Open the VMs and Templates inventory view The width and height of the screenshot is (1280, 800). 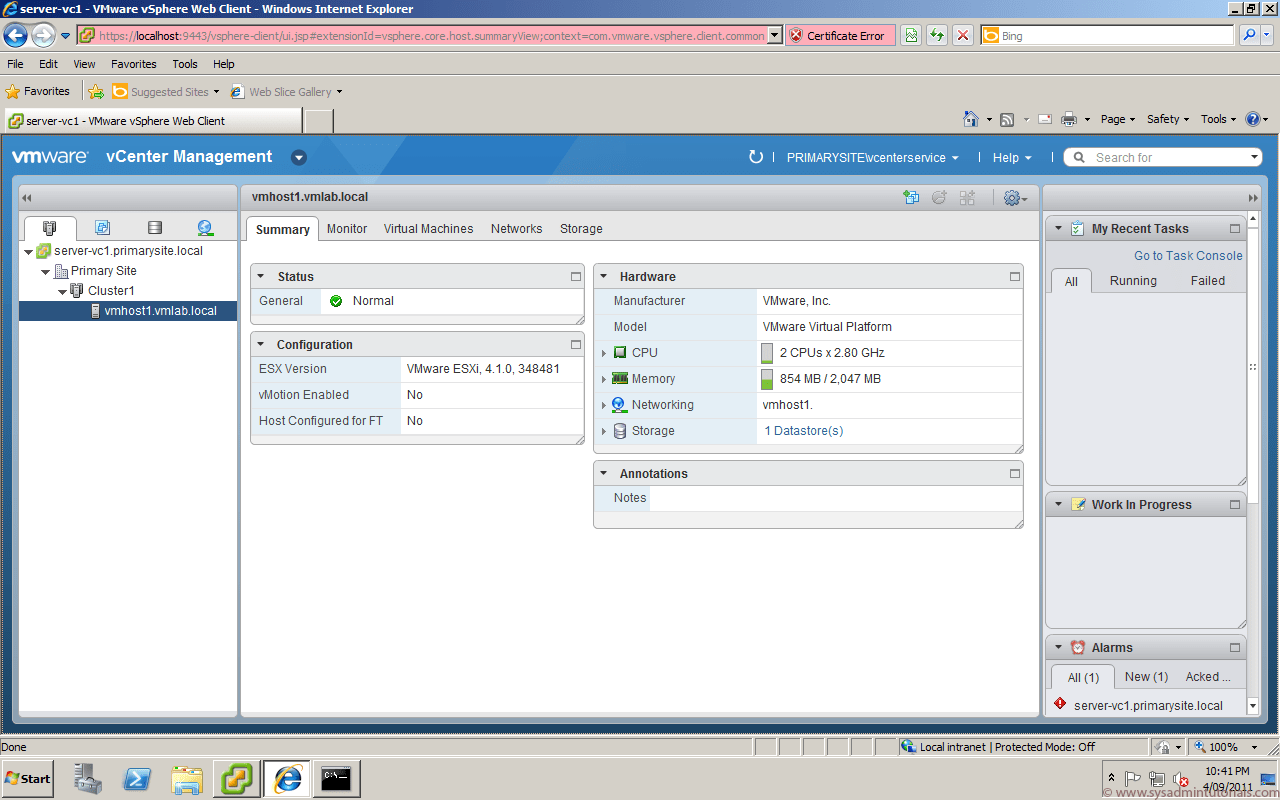[x=103, y=227]
